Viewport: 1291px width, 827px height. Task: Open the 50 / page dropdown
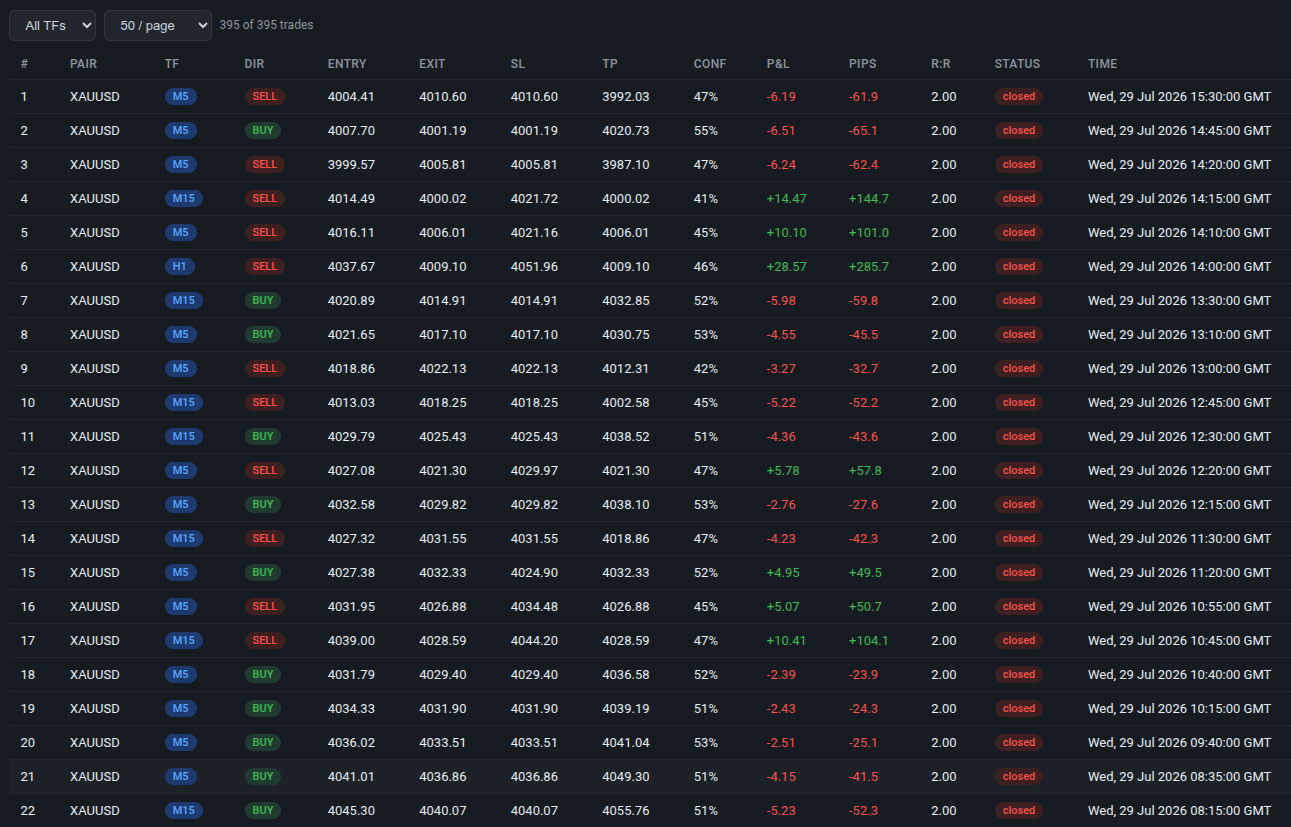158,25
